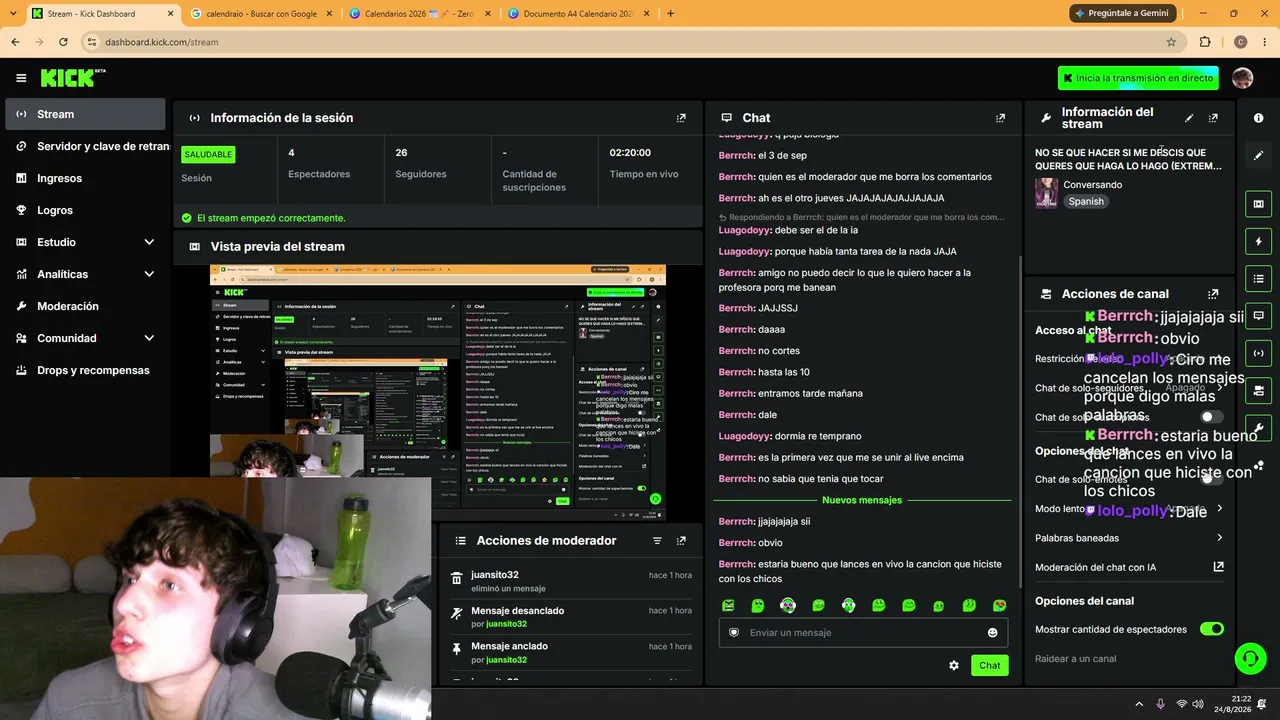Viewport: 1280px width, 720px height.
Task: Click the Nuevos mensajes divider label
Action: 862,500
